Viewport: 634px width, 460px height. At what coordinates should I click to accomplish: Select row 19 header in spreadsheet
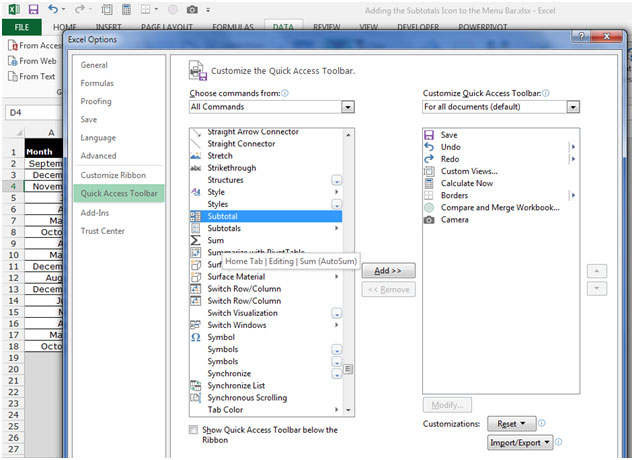pos(13,358)
